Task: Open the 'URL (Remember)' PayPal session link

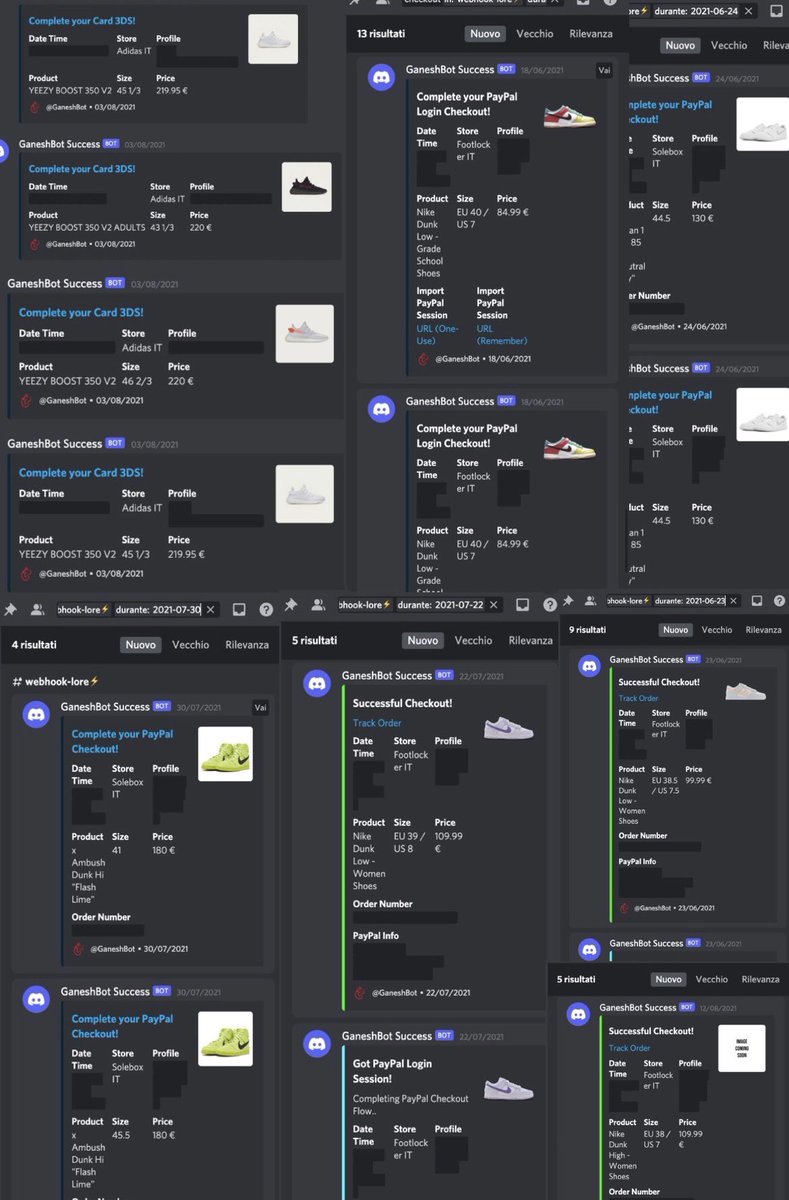Action: [x=502, y=334]
